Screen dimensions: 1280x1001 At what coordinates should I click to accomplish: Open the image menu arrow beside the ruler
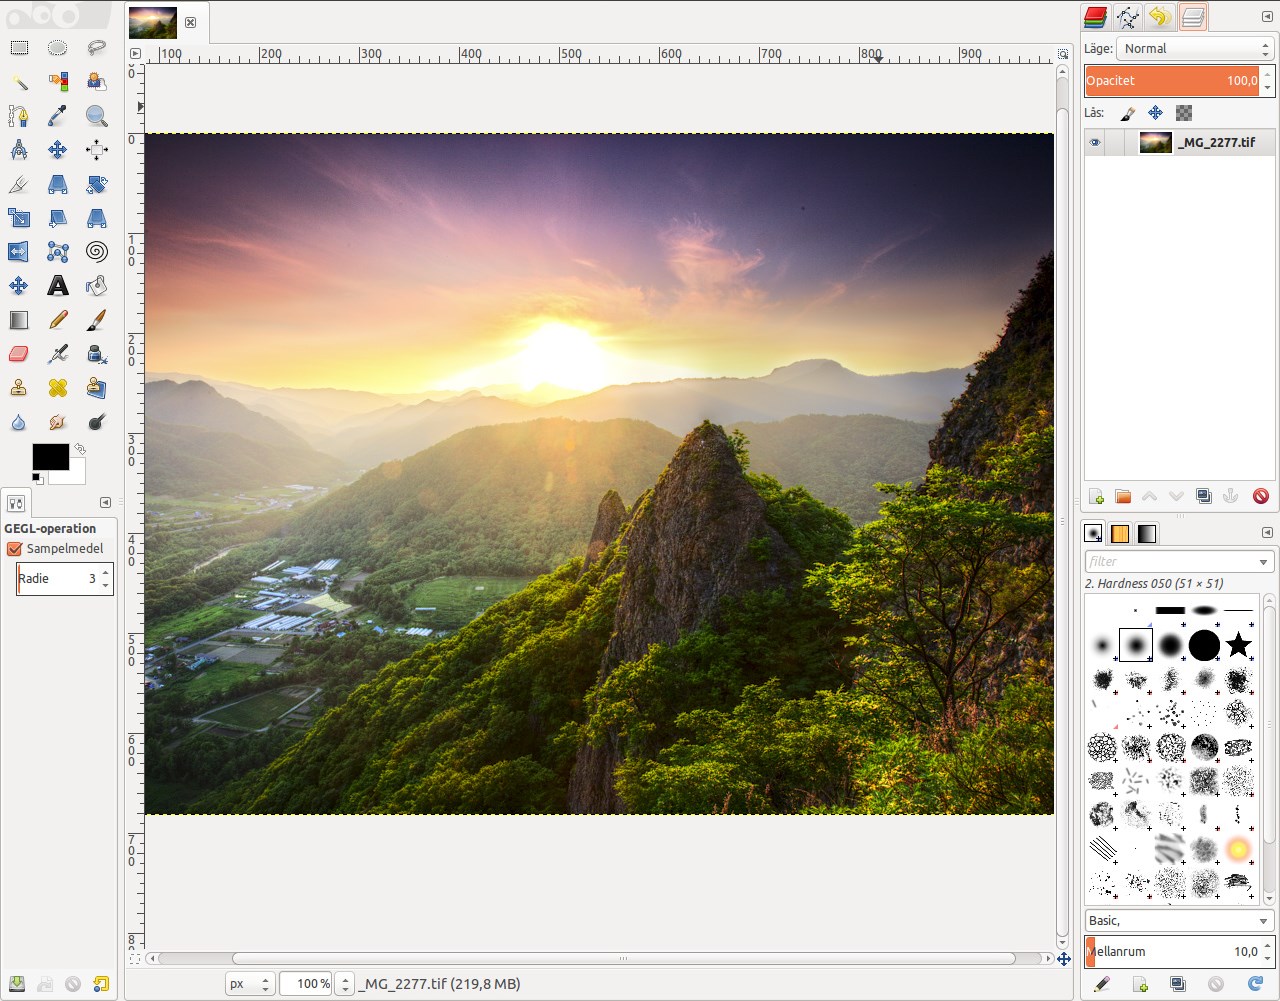coord(136,54)
